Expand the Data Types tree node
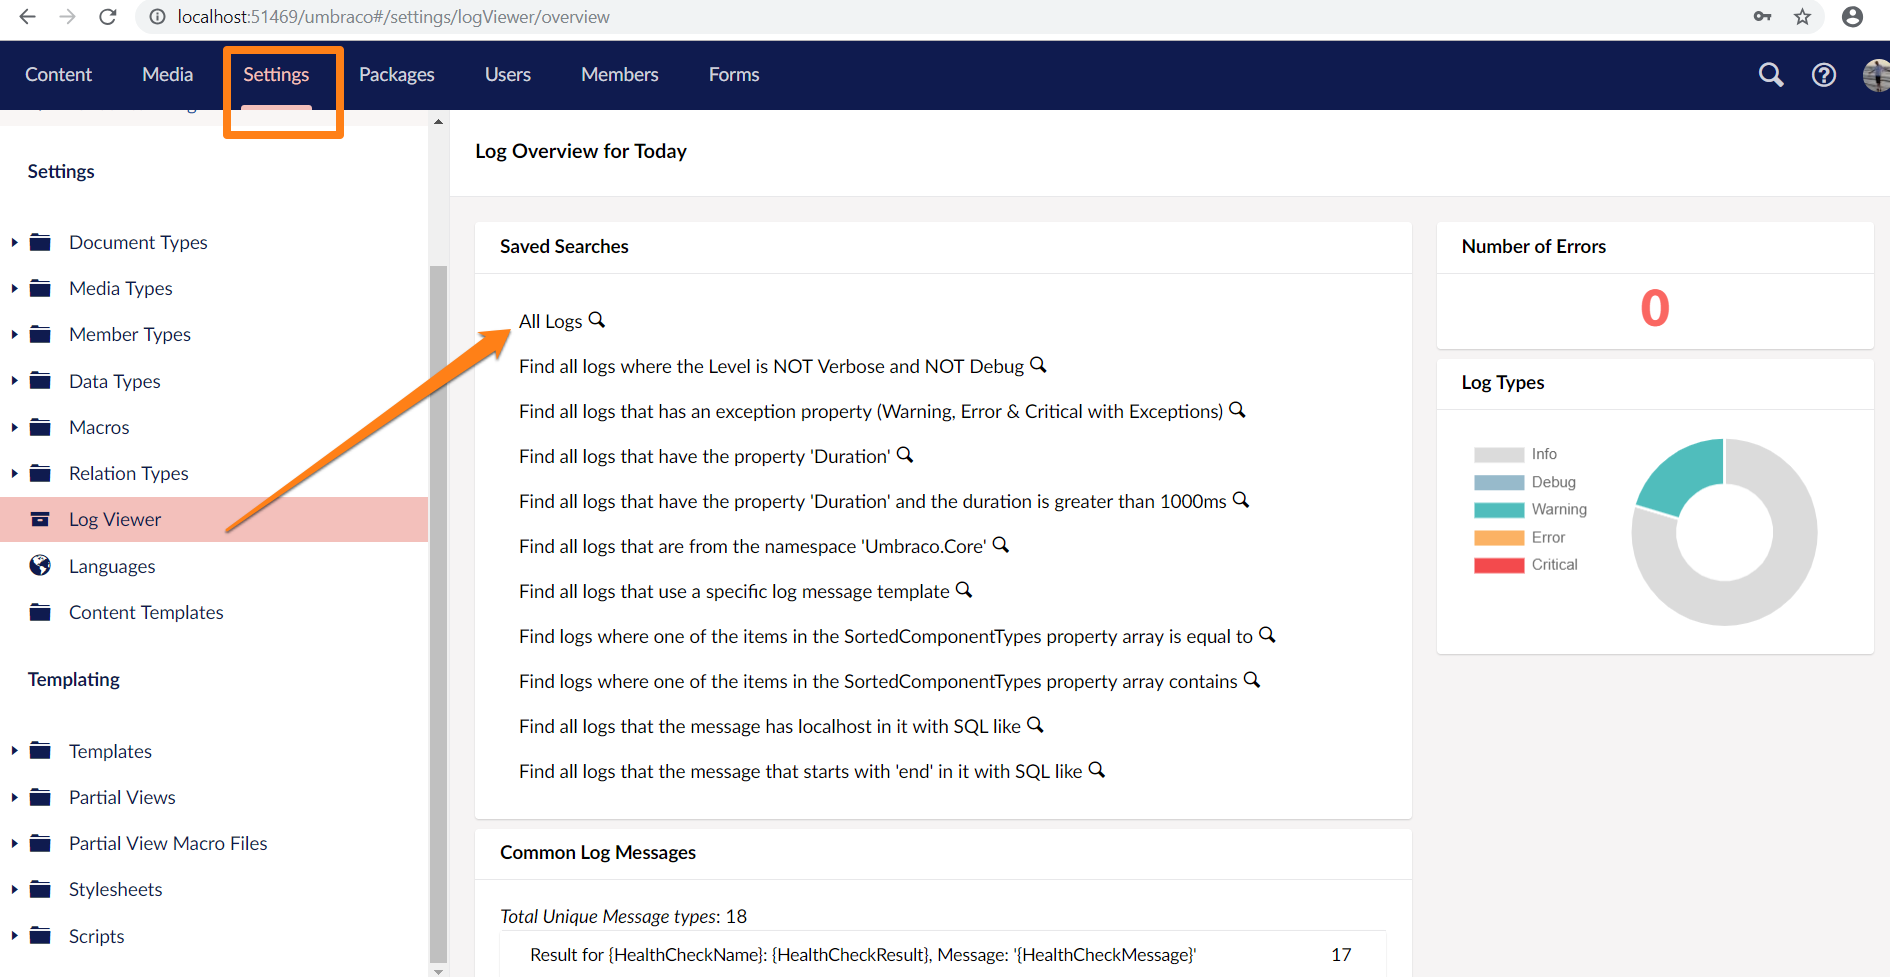Viewport: 1890px width, 977px height. point(14,381)
